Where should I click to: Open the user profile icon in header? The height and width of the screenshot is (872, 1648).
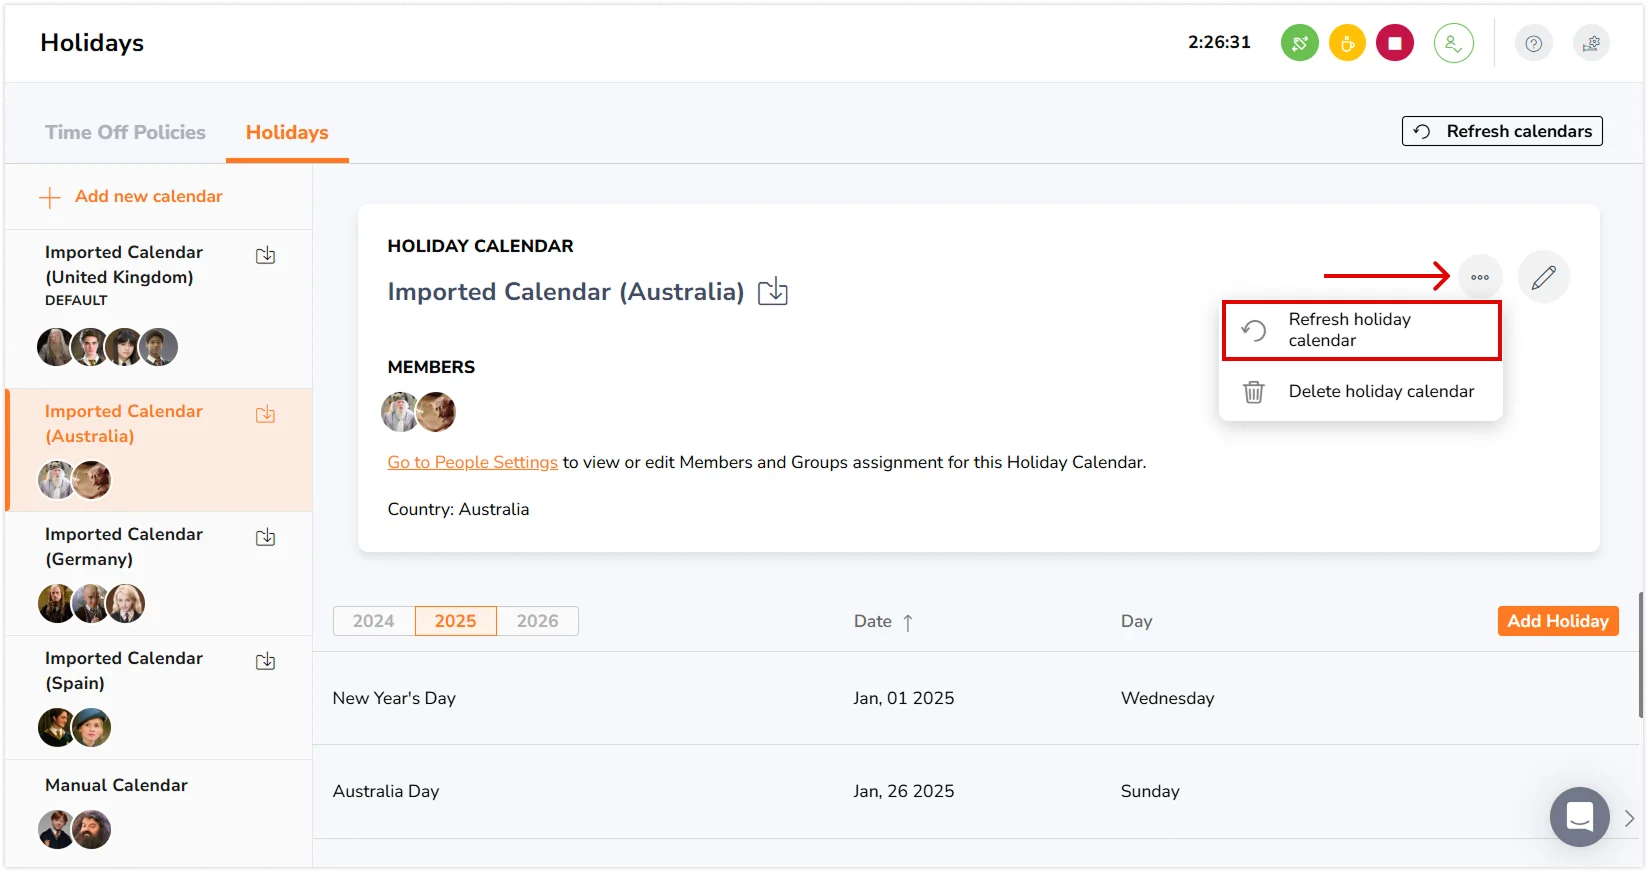pyautogui.click(x=1453, y=43)
